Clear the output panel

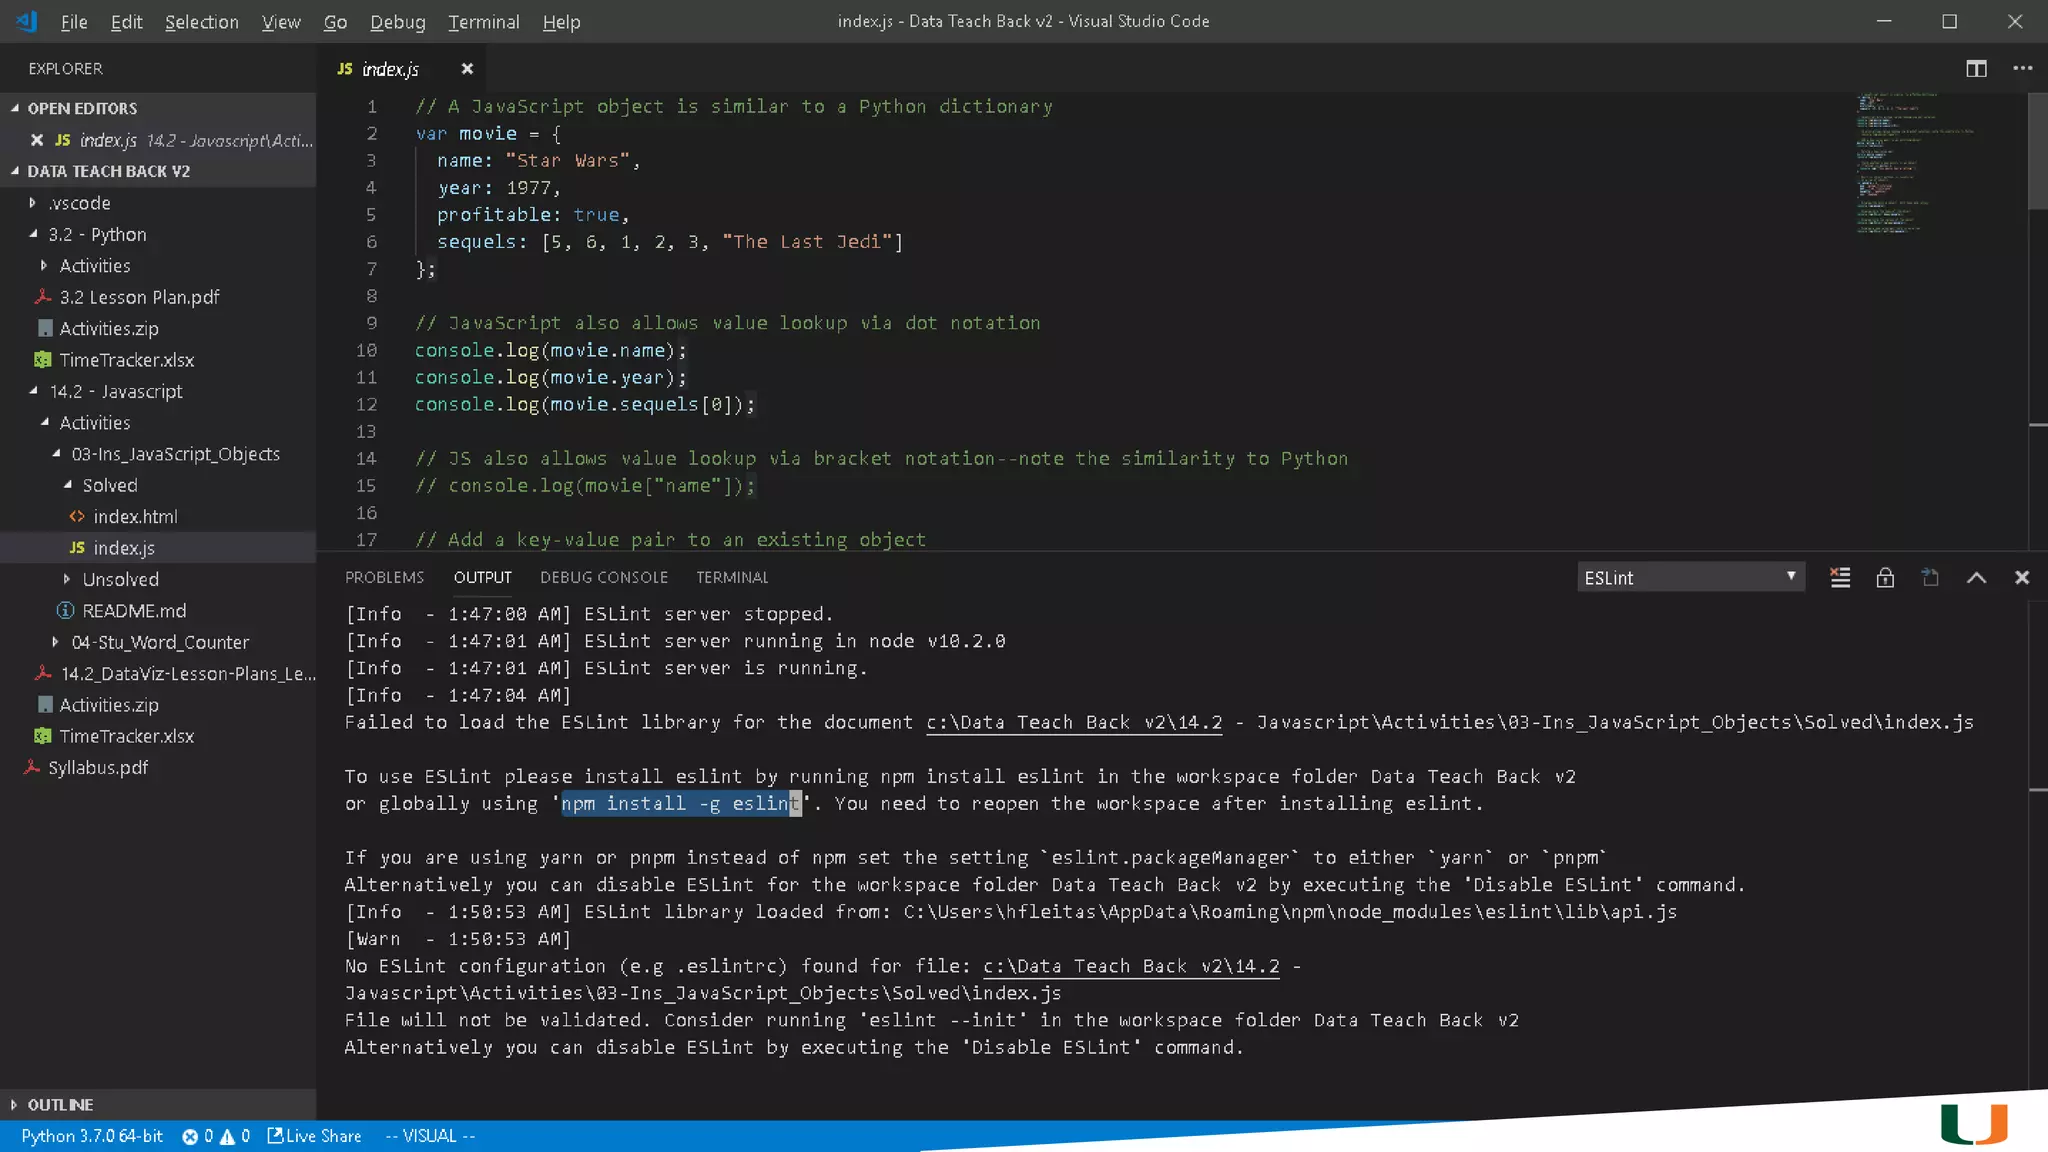point(1840,577)
